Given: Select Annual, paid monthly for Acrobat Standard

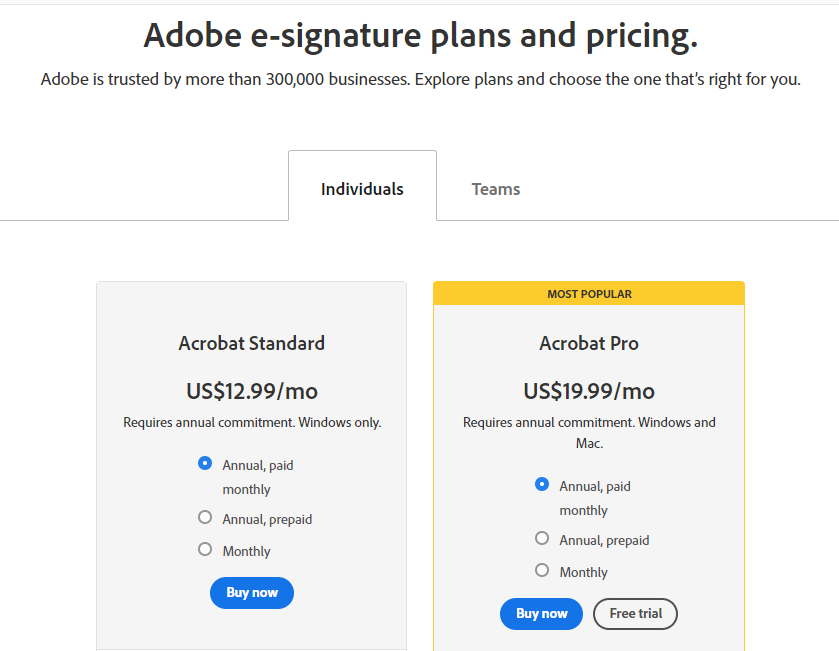Looking at the screenshot, I should (x=205, y=463).
